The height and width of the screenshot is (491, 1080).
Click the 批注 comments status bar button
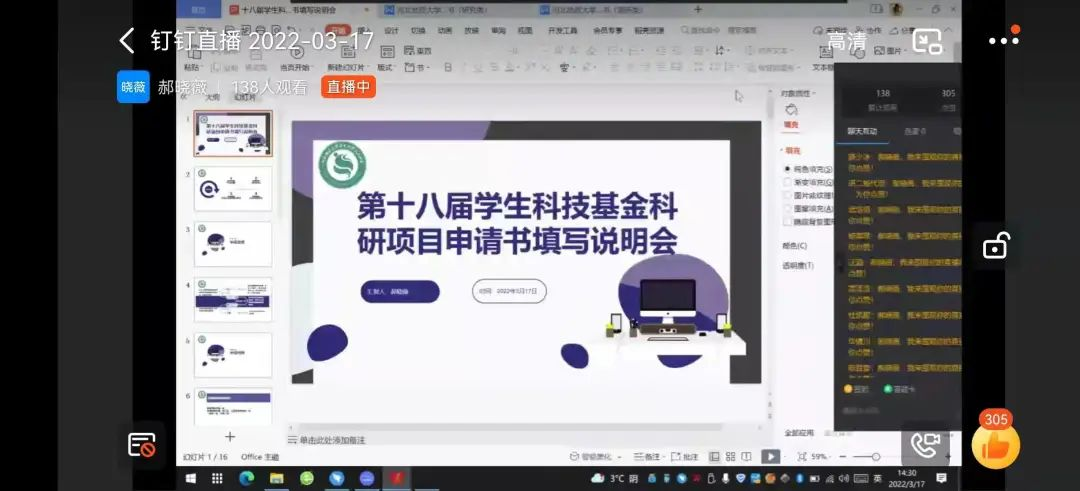tap(685, 457)
